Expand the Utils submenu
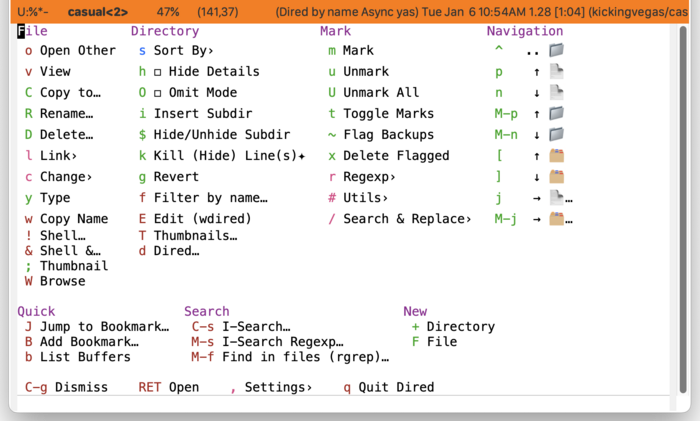Image resolution: width=700 pixels, height=421 pixels. (365, 197)
